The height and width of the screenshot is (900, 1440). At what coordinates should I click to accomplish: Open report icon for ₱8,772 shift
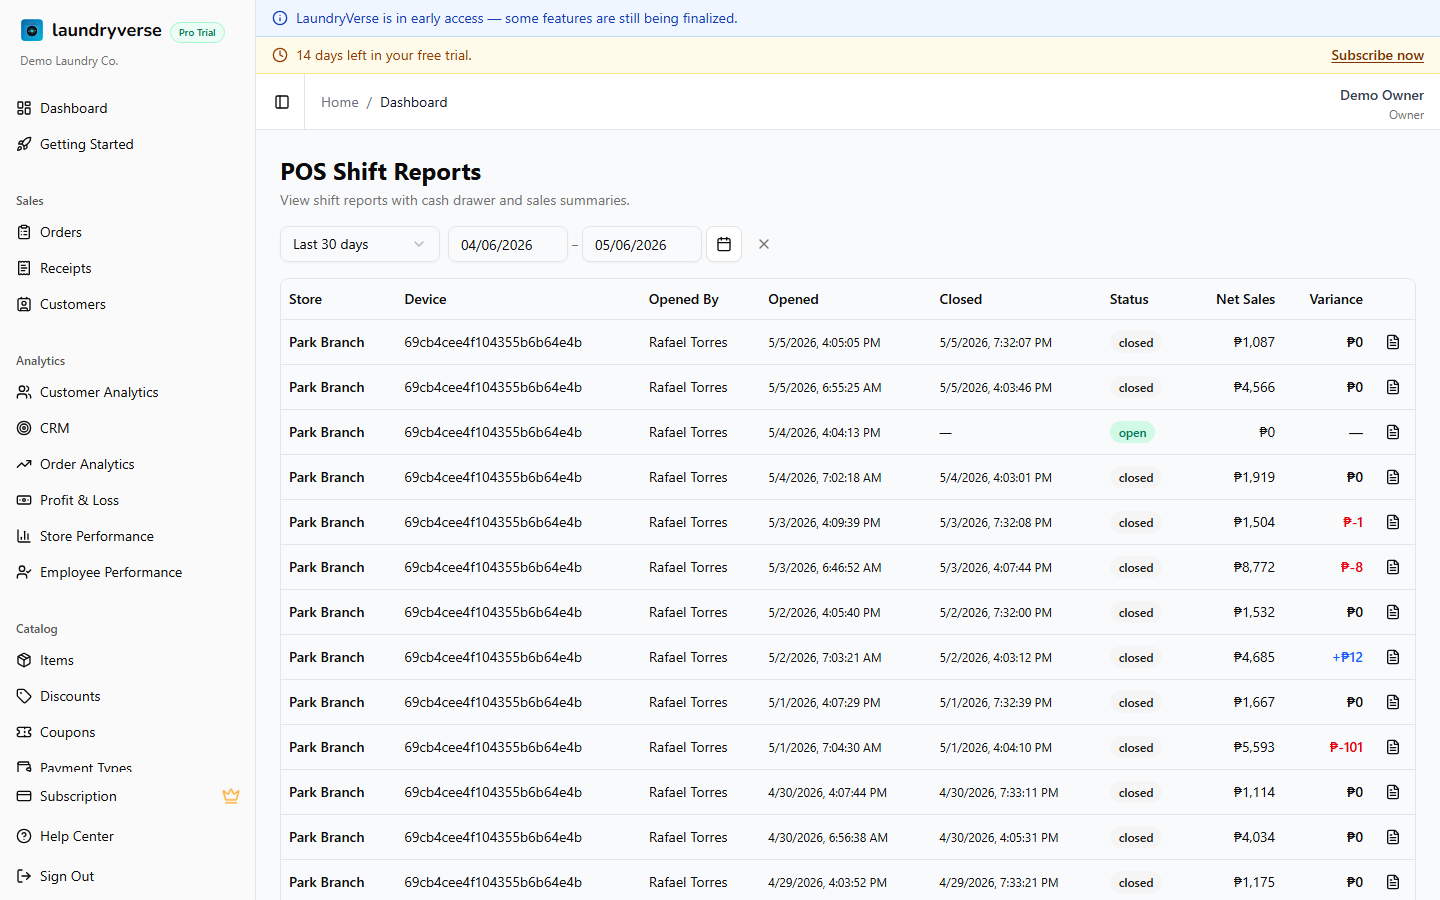point(1393,567)
